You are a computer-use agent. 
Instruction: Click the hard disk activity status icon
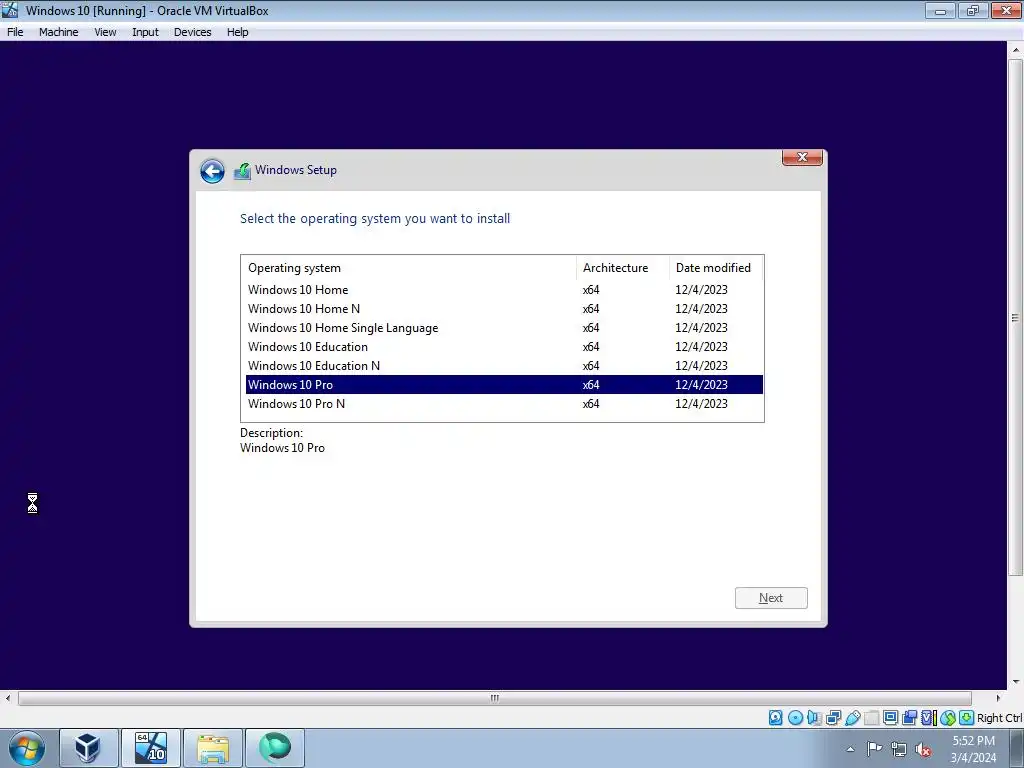[775, 718]
